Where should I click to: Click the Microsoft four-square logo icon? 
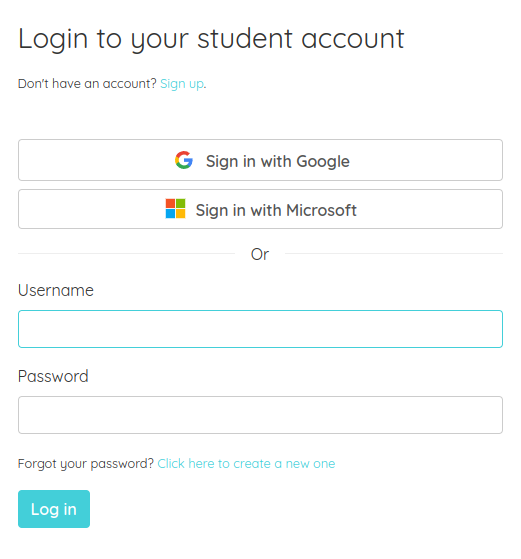[175, 209]
